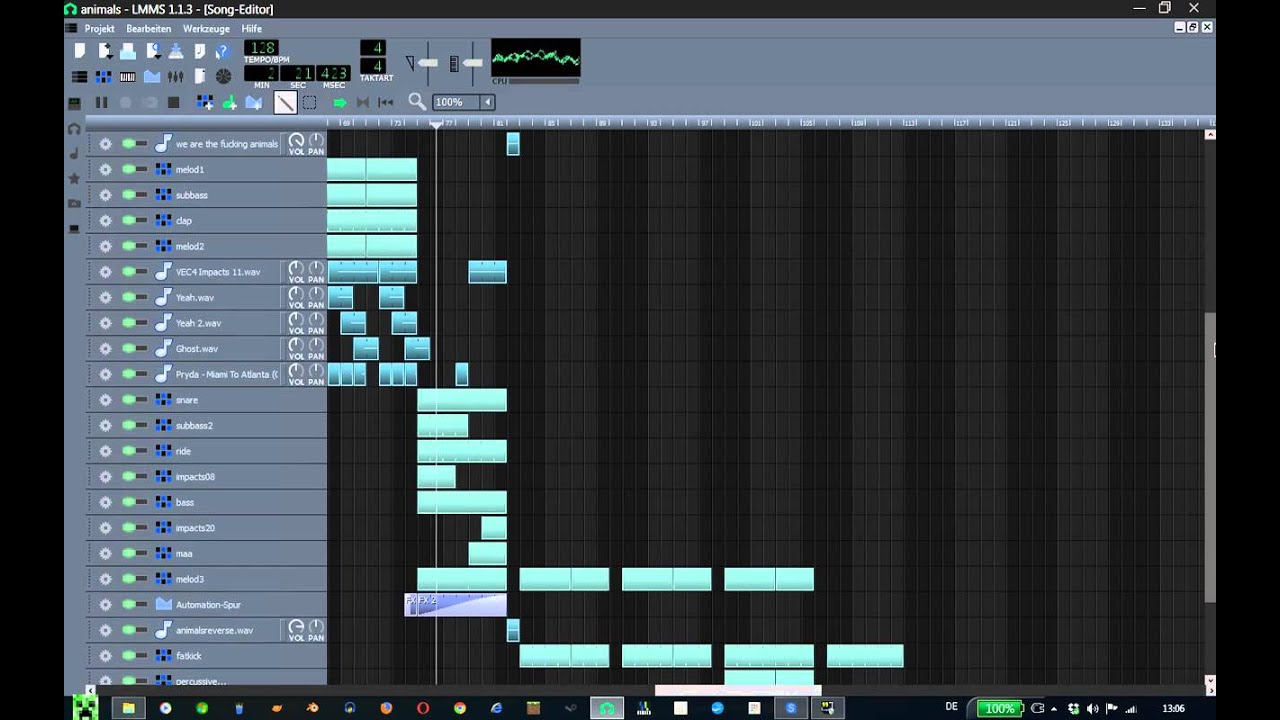
Task: Open My Presets star sidebar tab
Action: tap(73, 178)
